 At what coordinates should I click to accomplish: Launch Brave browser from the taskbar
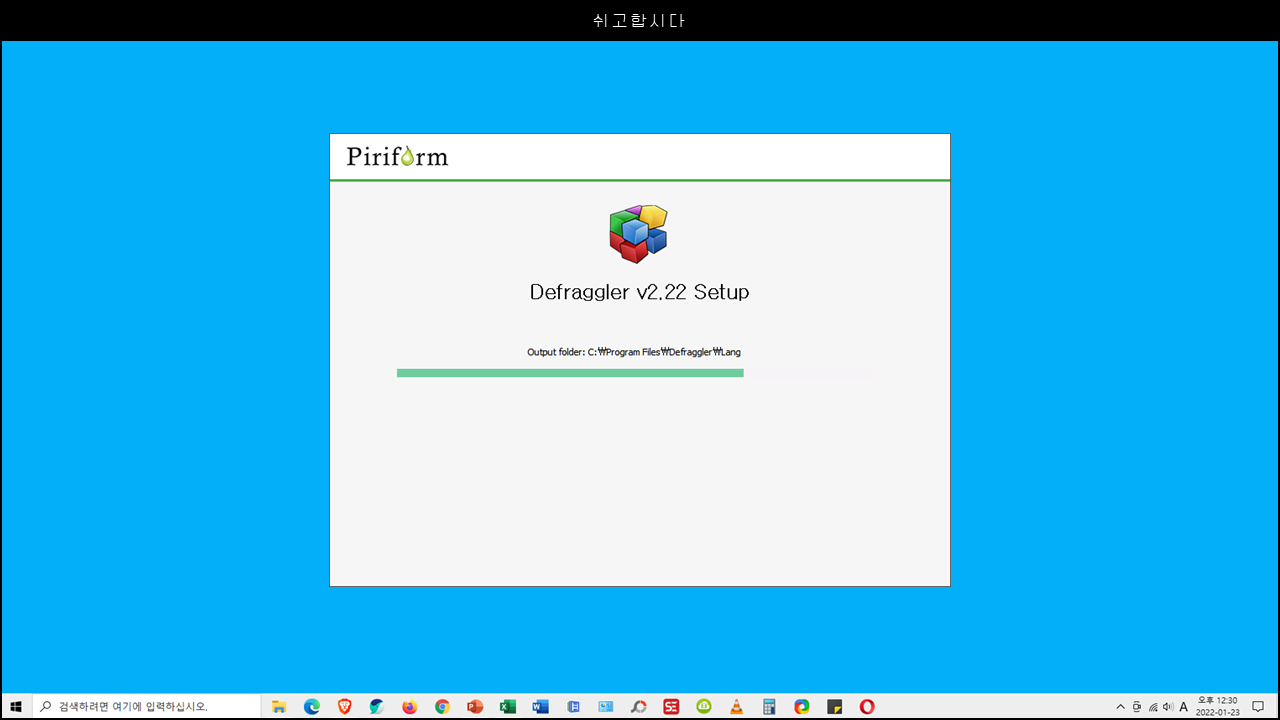click(x=344, y=706)
